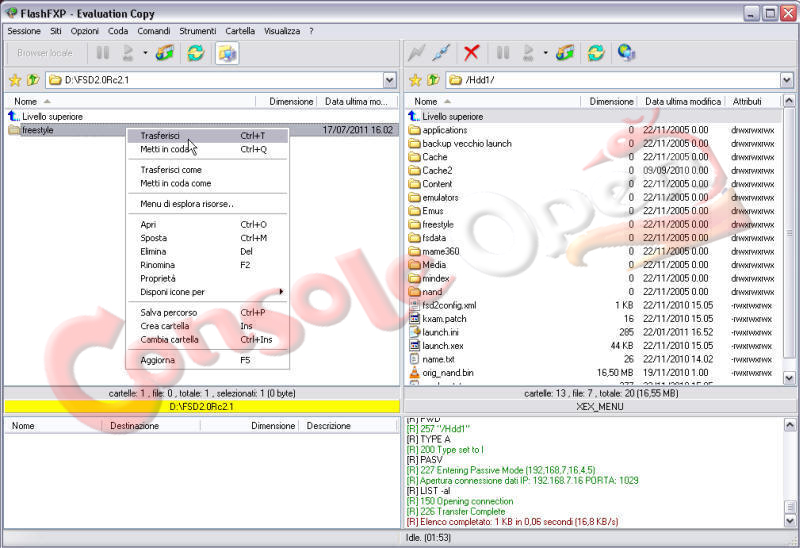Sort remote list by Dimensione header
Viewport: 800px width, 548px height.
[x=609, y=102]
